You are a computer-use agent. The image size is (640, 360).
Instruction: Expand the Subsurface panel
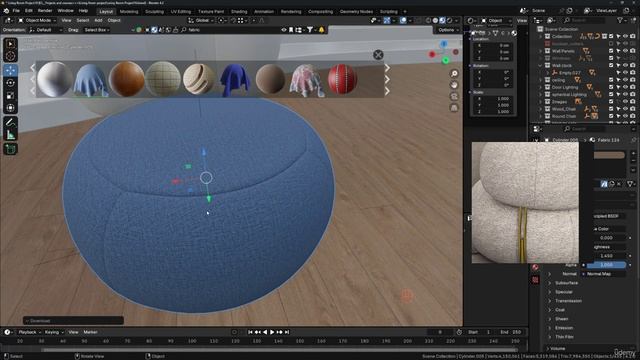549,283
